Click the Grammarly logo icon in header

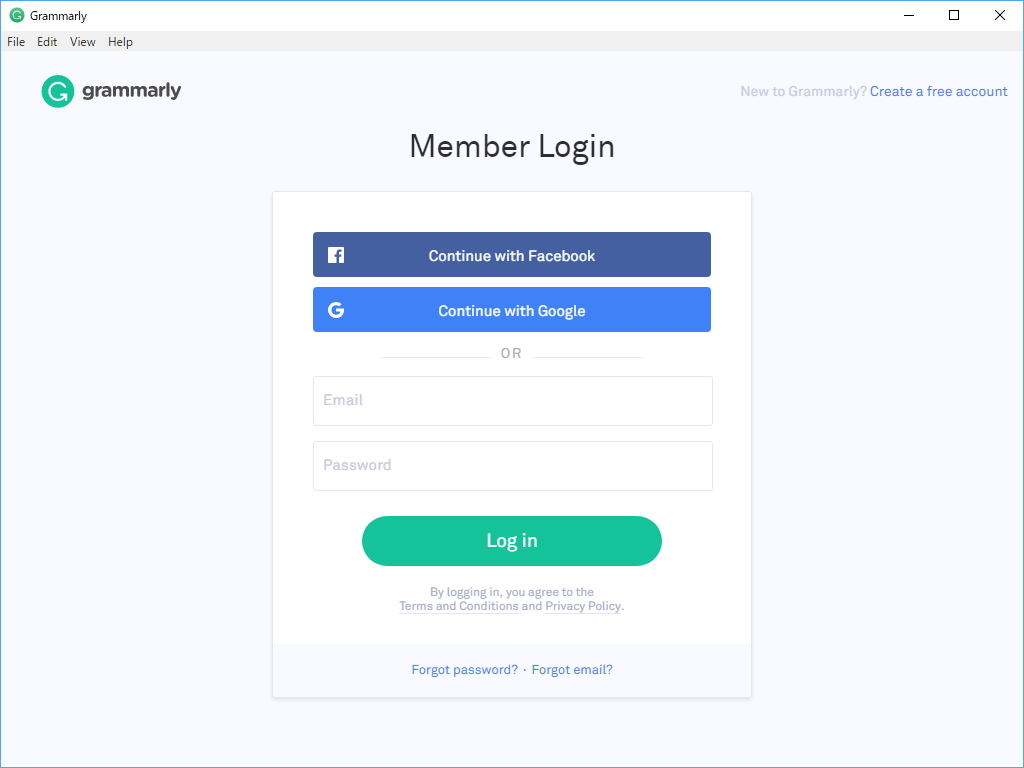(x=58, y=91)
